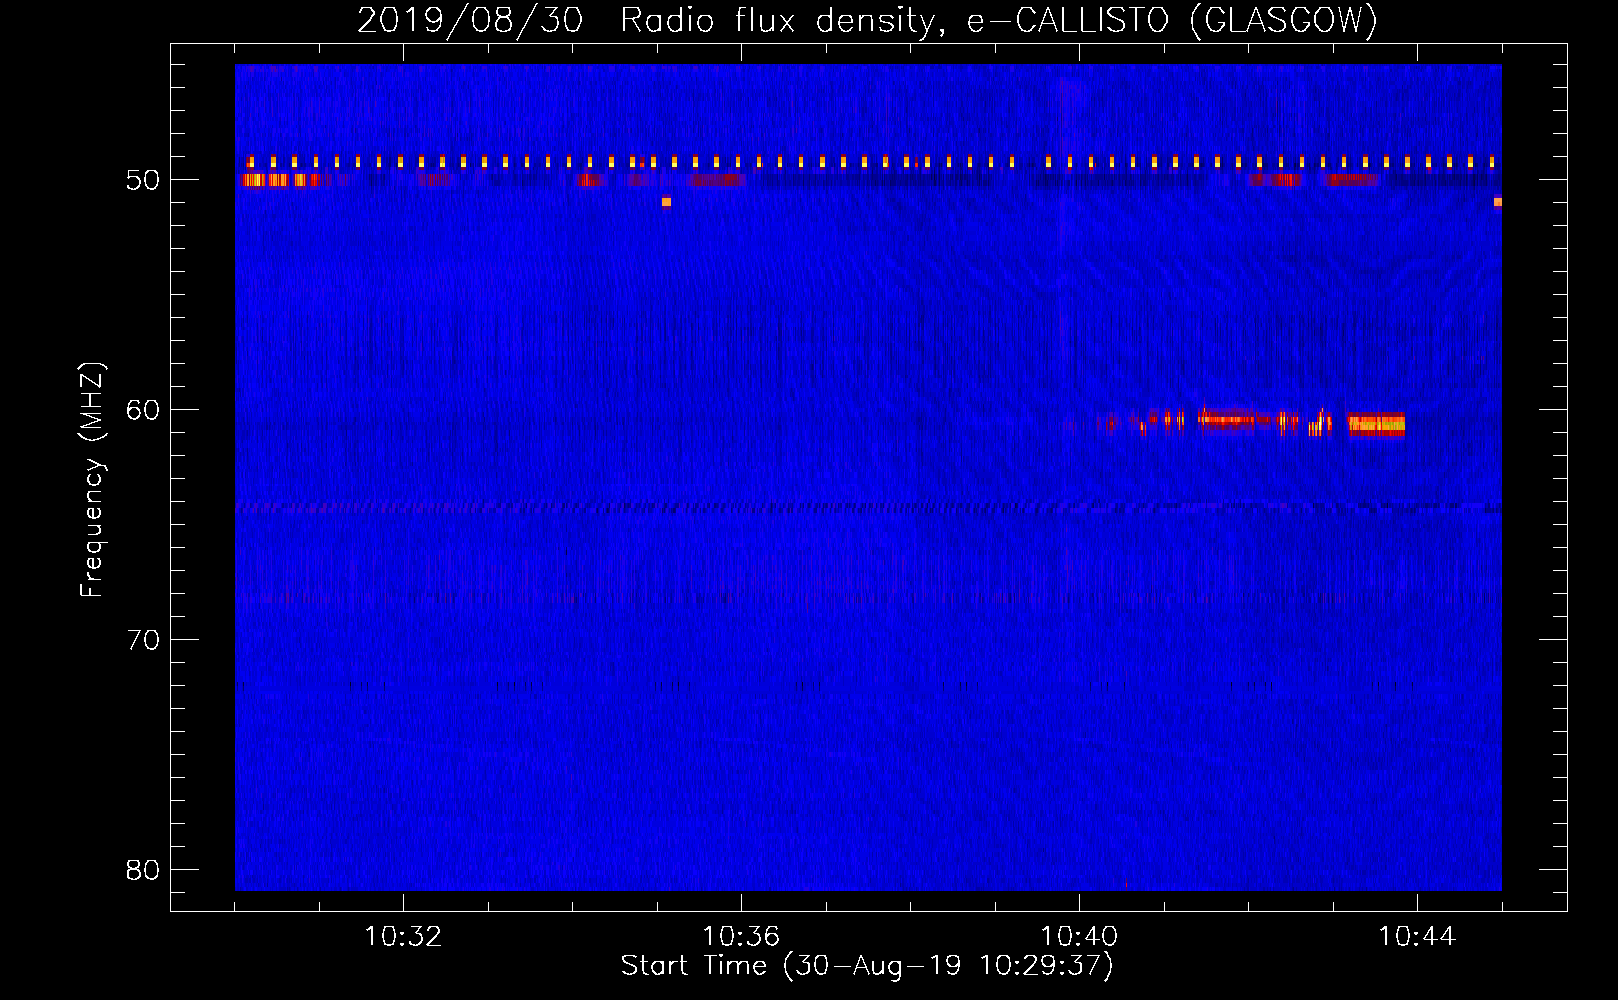The image size is (1618, 1000).
Task: Click the '50' frequency tick label
Action: click(x=144, y=181)
